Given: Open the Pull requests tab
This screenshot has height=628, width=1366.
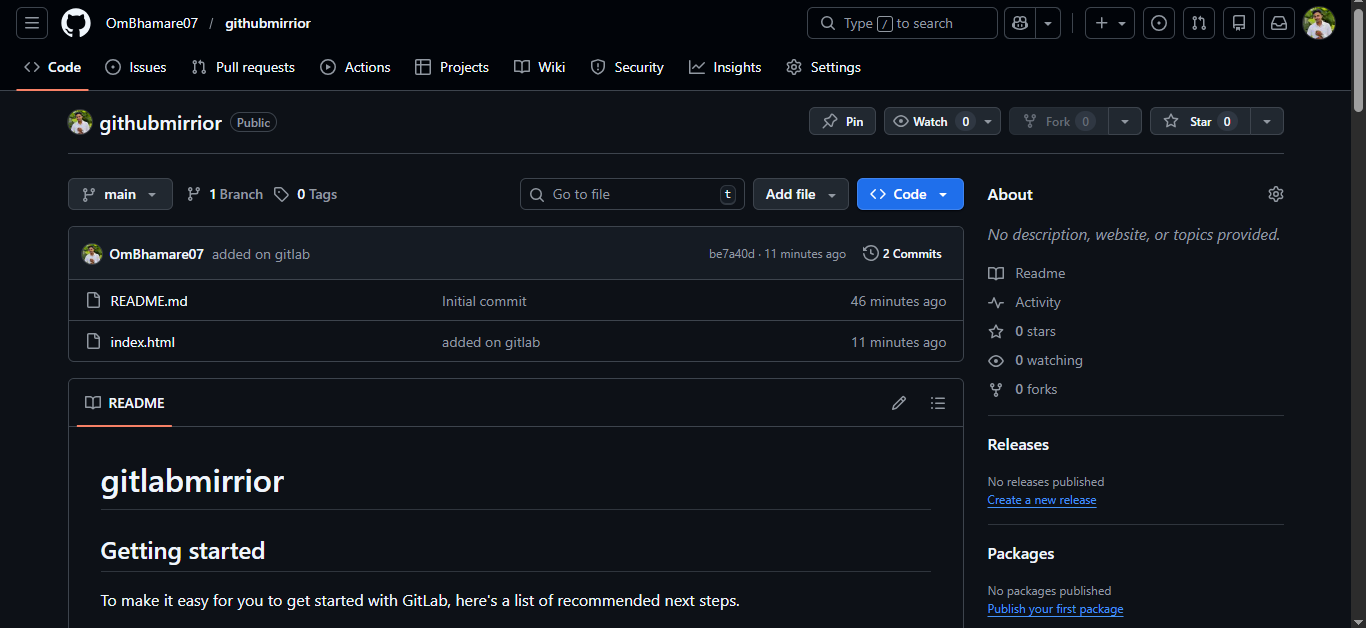Looking at the screenshot, I should point(243,67).
